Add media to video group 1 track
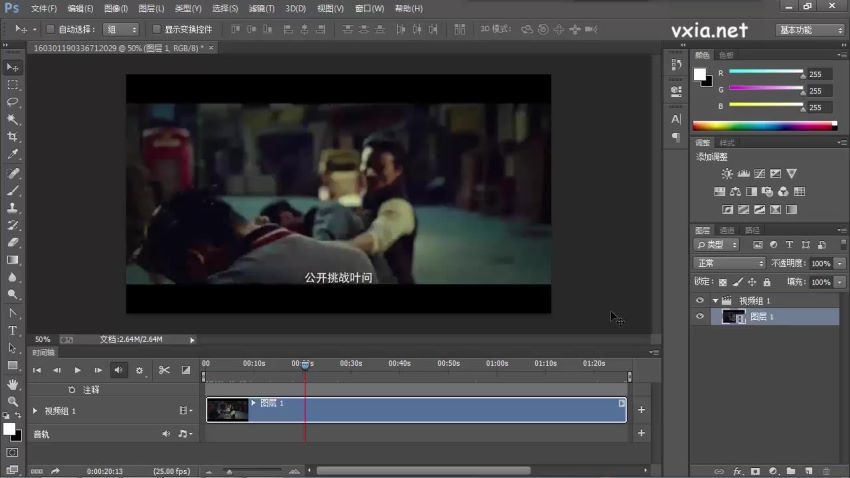 (641, 410)
